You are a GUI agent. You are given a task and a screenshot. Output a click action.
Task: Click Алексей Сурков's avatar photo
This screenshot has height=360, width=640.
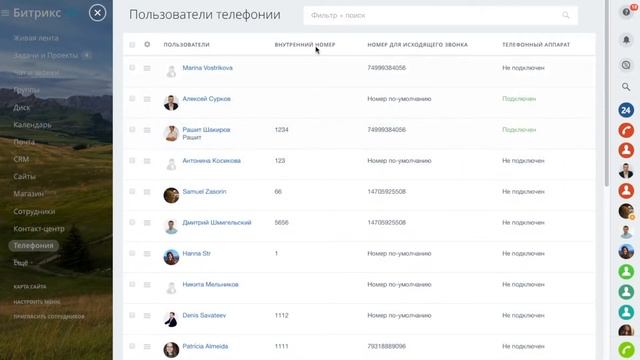pos(171,102)
